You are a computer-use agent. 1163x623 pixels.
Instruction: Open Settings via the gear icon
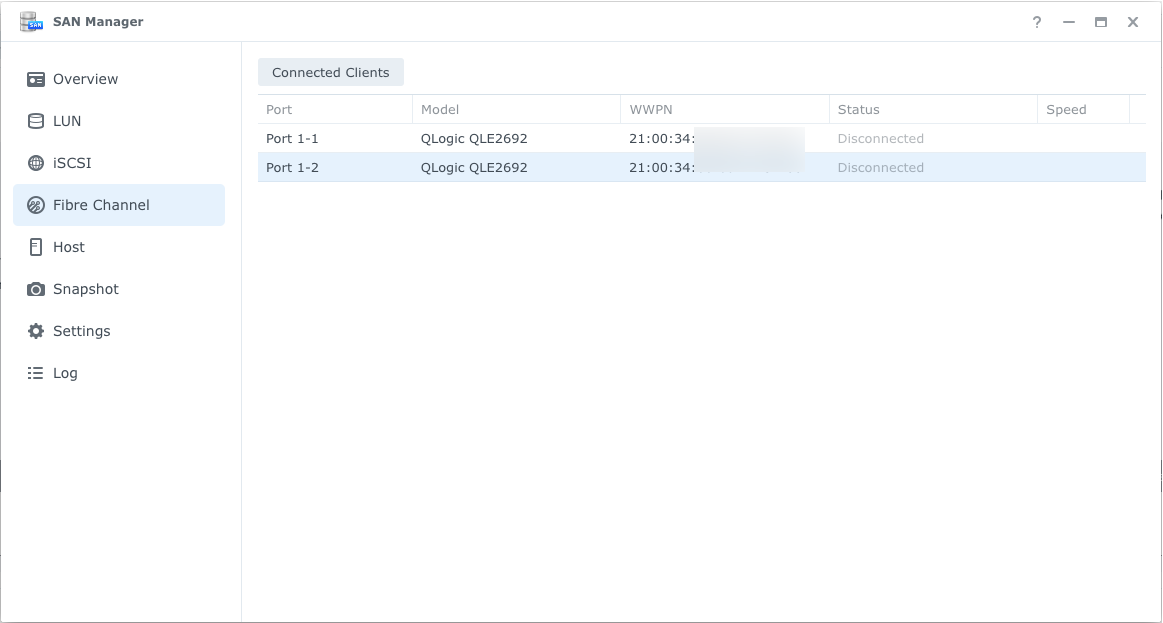tap(35, 331)
